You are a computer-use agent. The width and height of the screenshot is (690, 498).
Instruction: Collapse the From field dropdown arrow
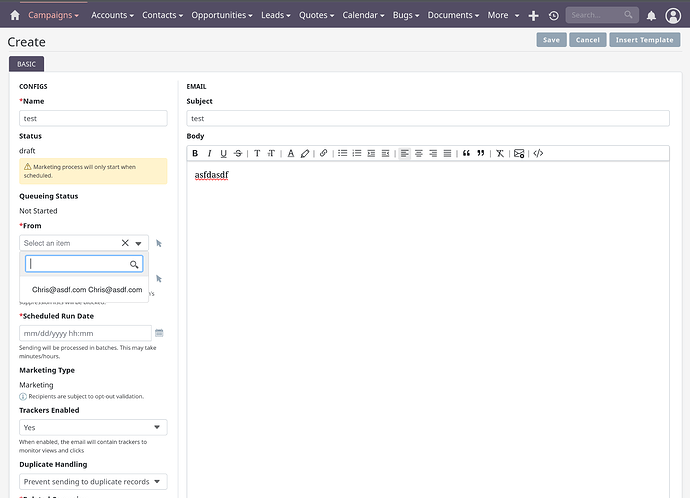pyautogui.click(x=139, y=243)
